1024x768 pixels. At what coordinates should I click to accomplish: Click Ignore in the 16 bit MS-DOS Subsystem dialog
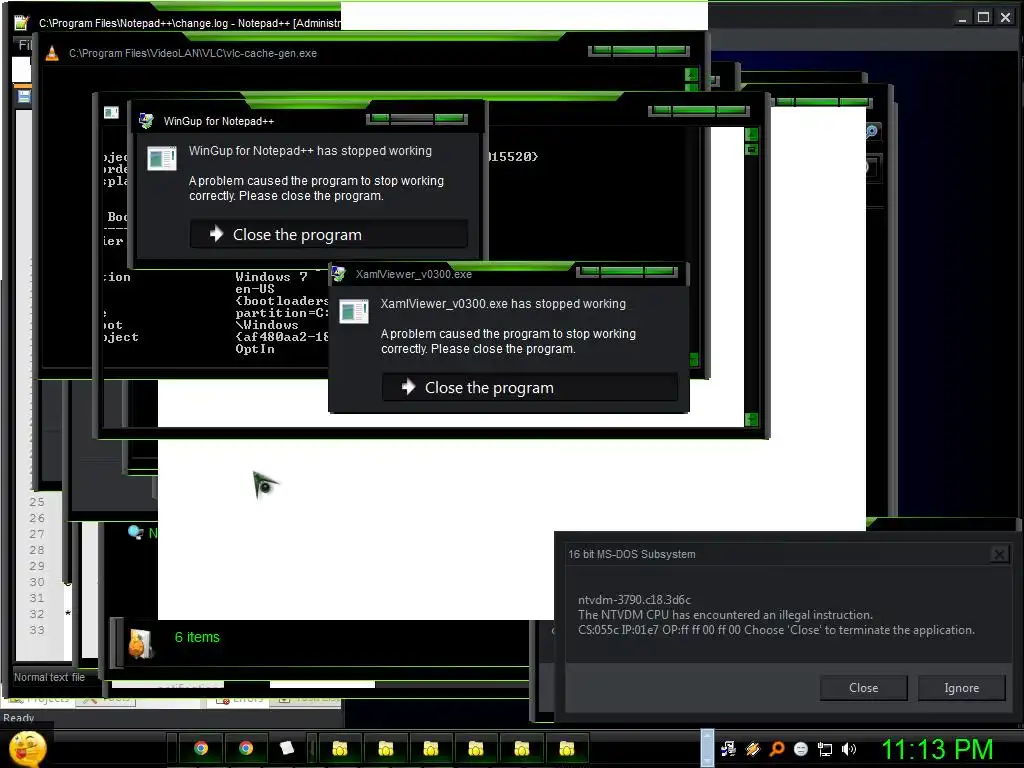coord(961,688)
